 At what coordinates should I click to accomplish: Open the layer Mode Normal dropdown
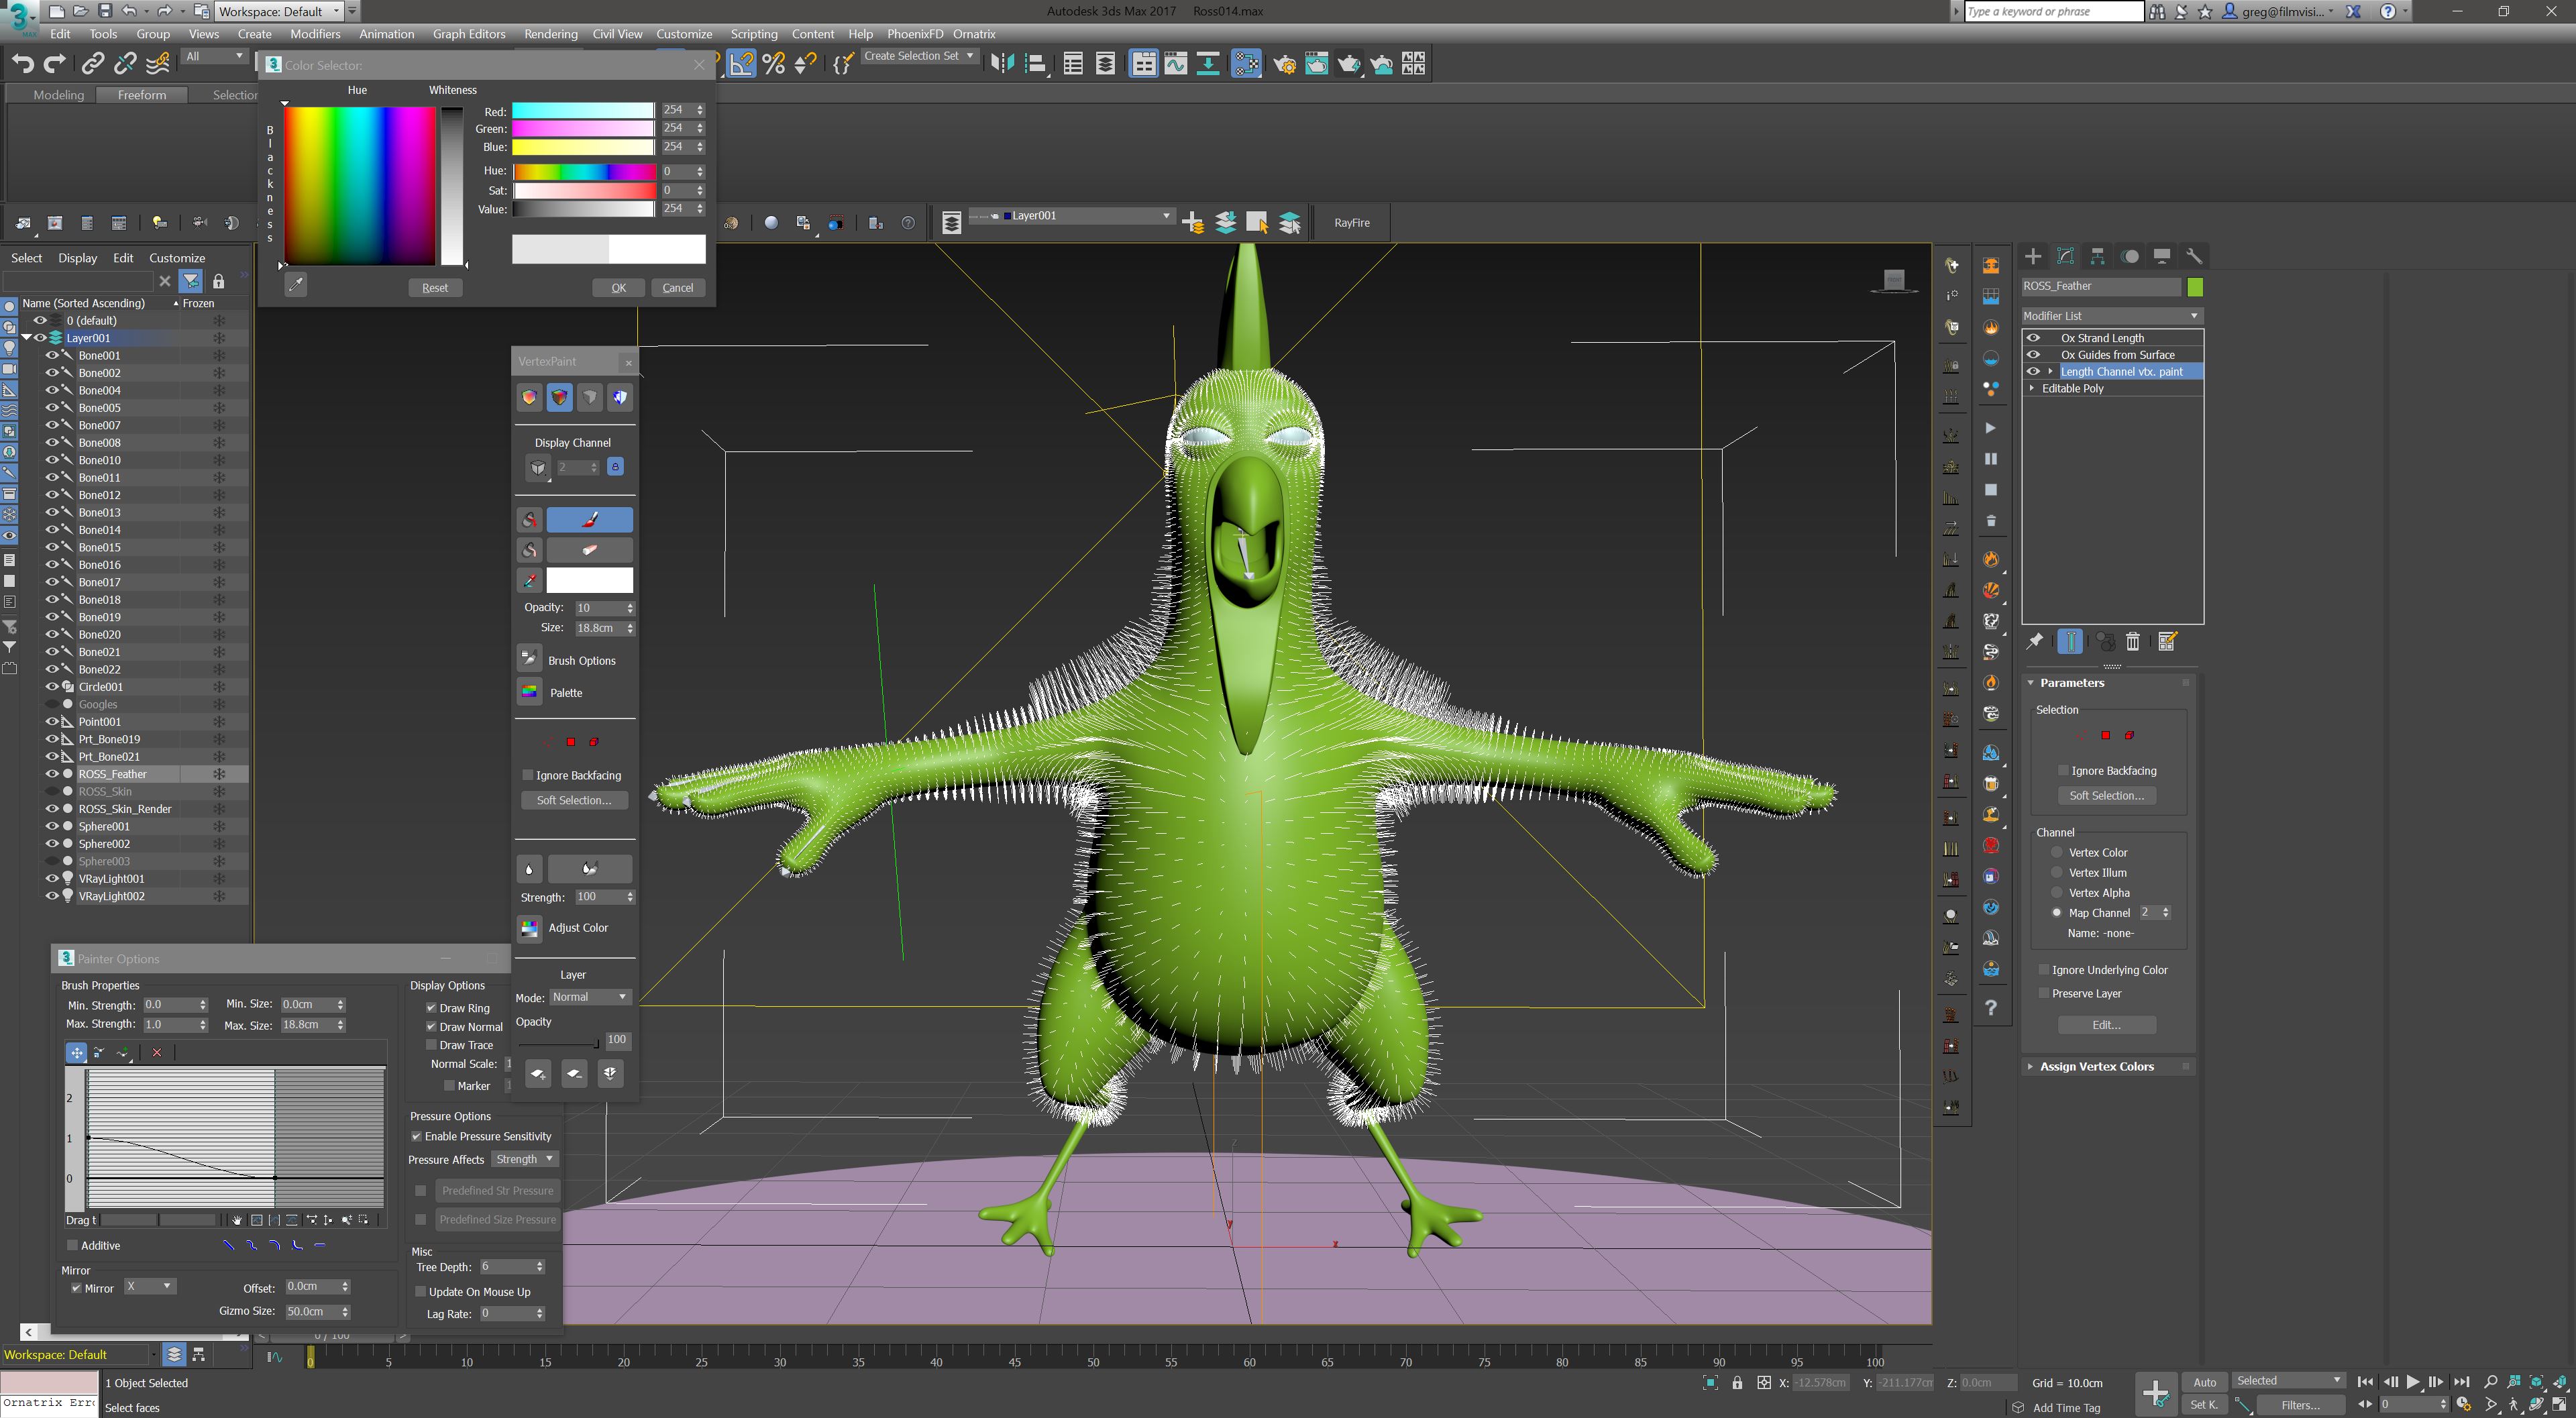coord(589,997)
